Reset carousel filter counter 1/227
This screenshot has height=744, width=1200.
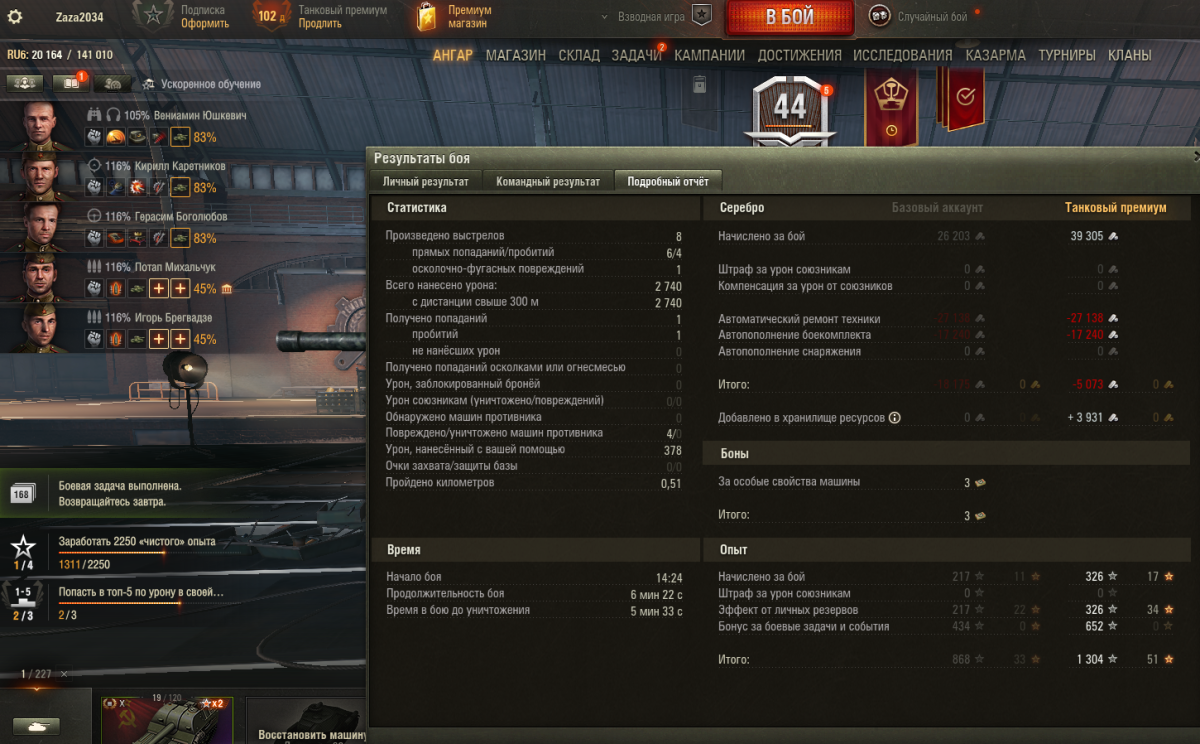pyautogui.click(x=64, y=674)
